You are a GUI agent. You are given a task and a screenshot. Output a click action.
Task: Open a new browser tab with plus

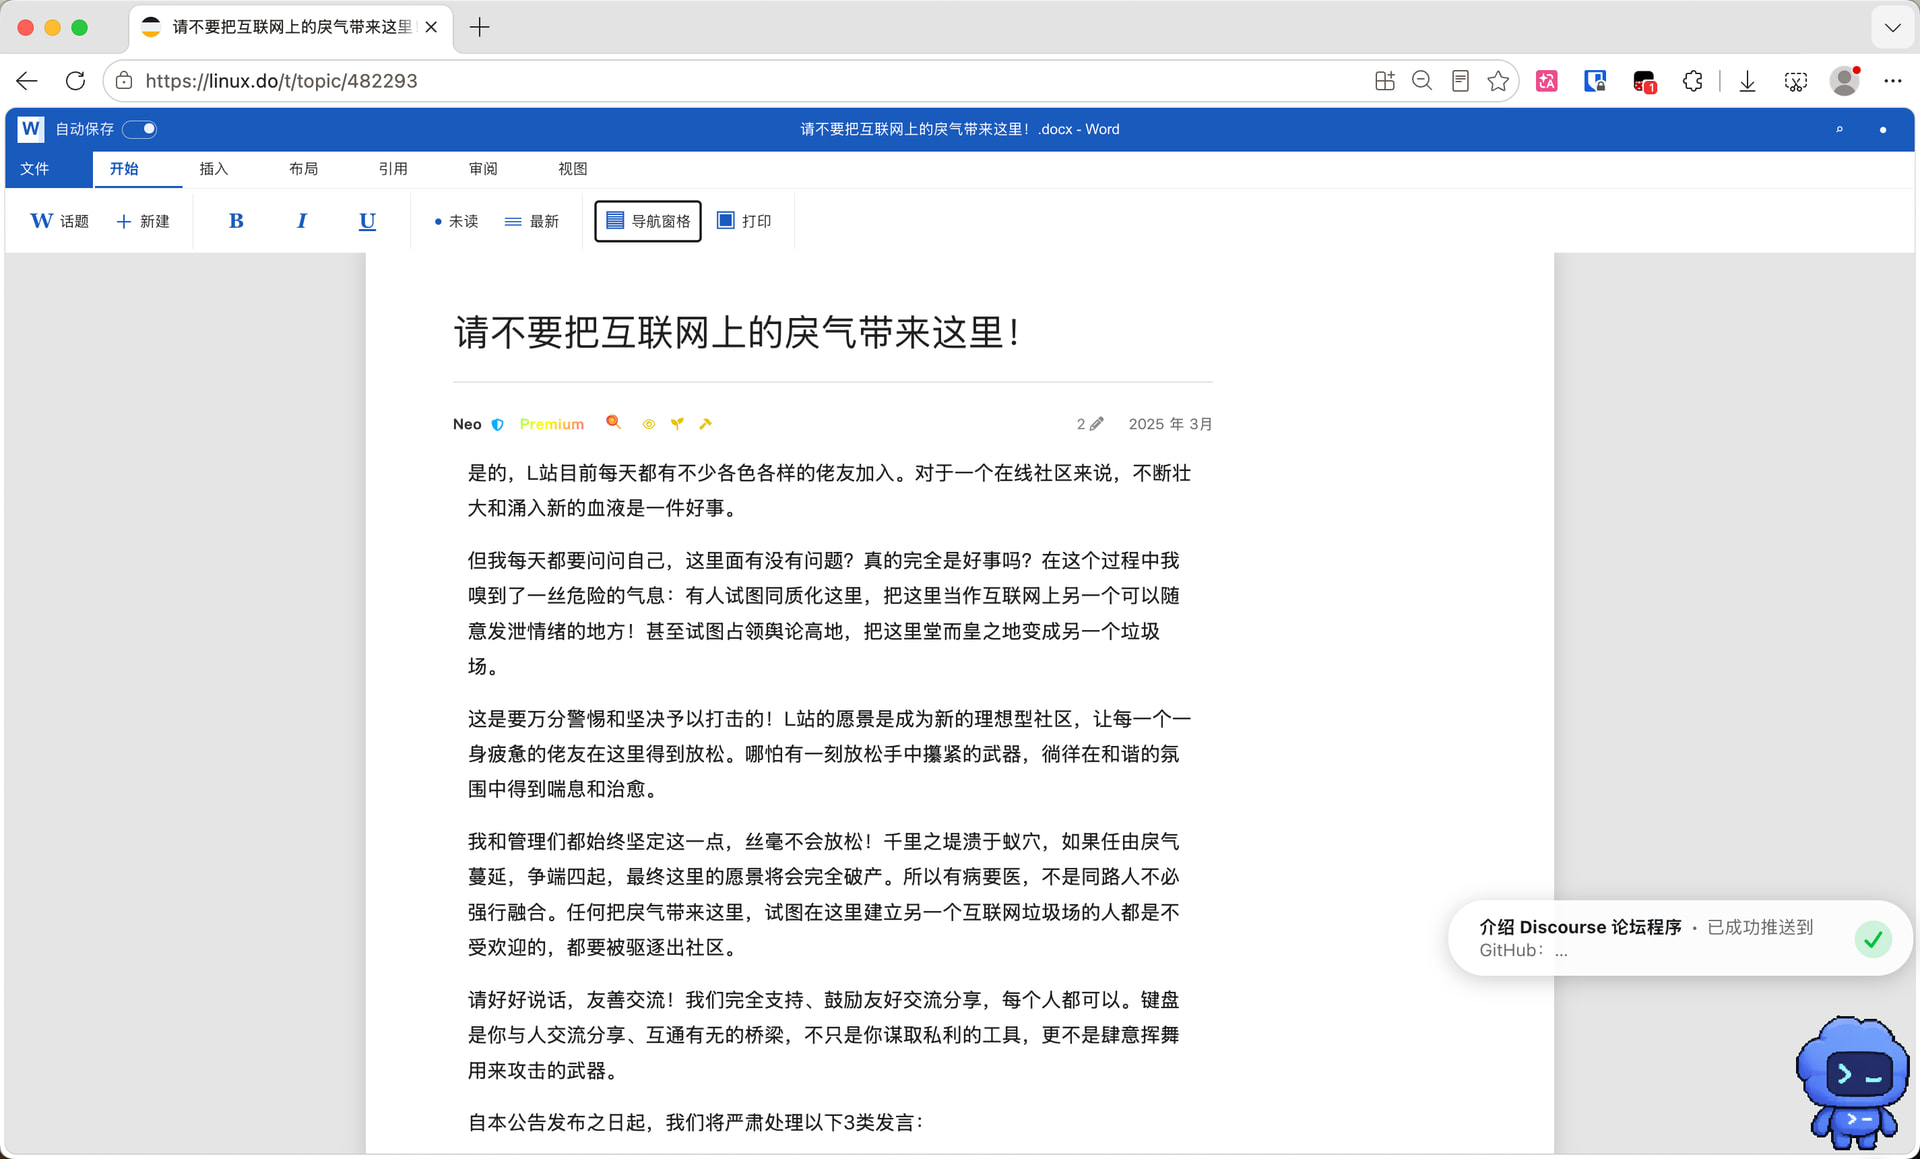click(x=480, y=27)
